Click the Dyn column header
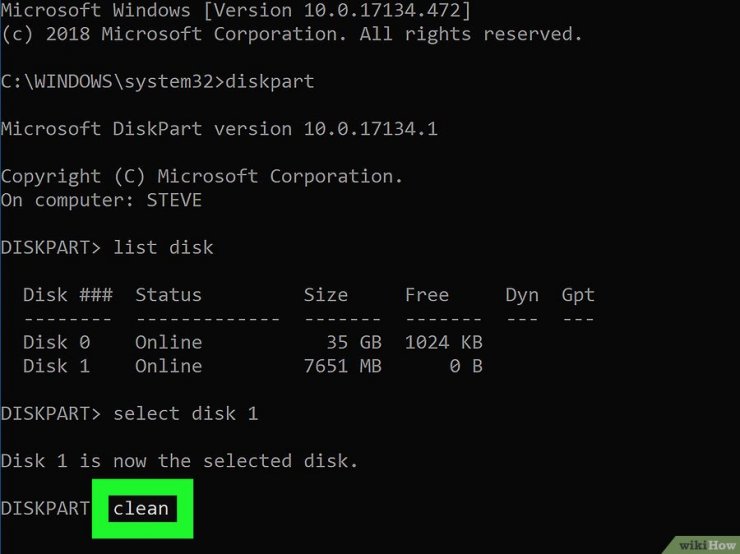This screenshot has height=554, width=740. click(x=522, y=296)
